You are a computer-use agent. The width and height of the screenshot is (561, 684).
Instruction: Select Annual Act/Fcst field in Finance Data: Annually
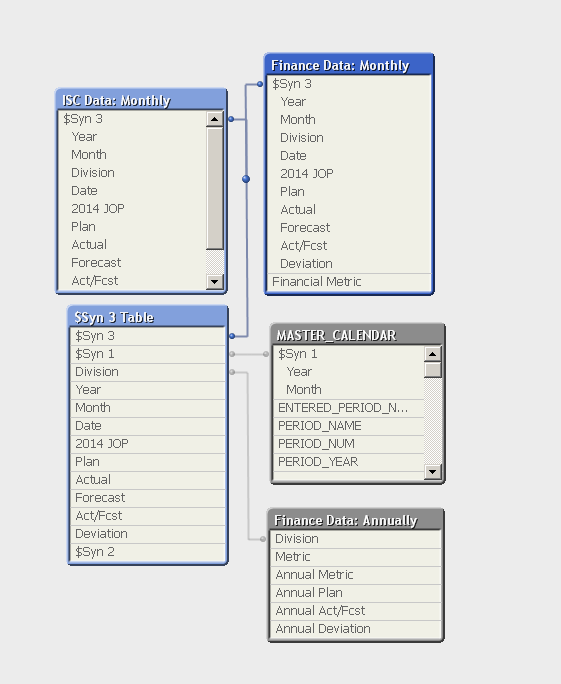pos(356,611)
